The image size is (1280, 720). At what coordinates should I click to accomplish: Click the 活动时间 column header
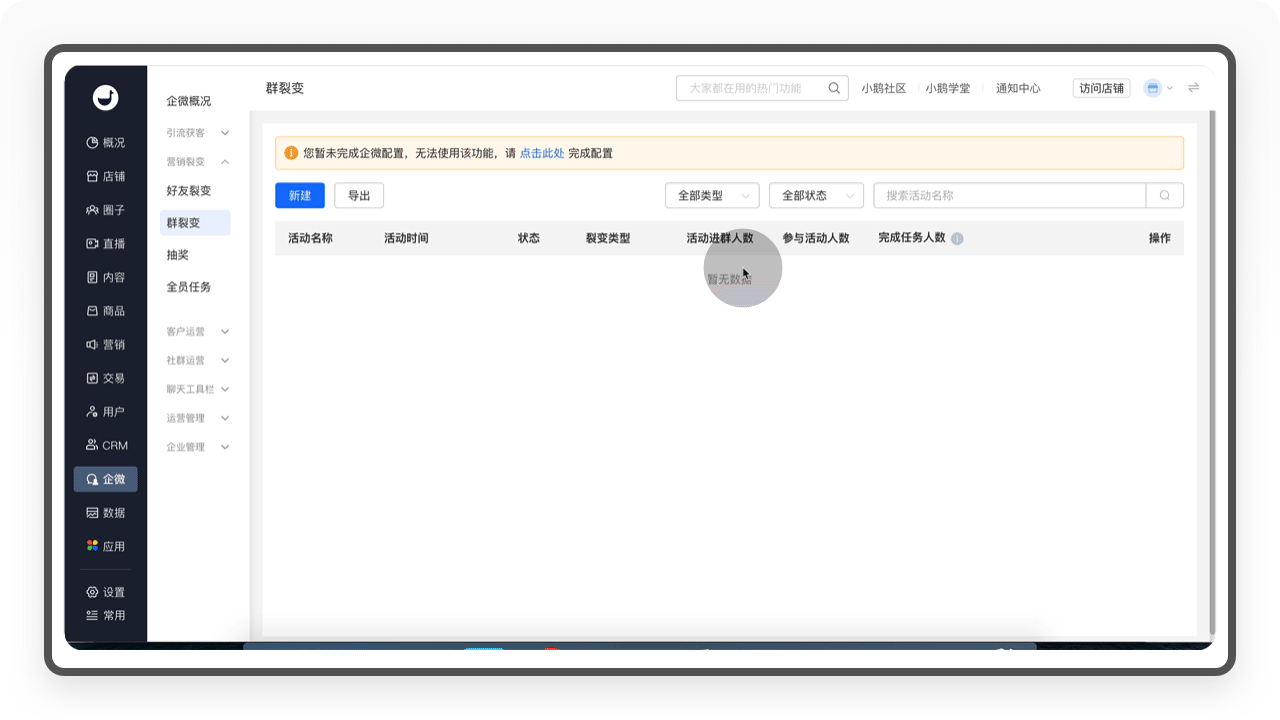[406, 239]
